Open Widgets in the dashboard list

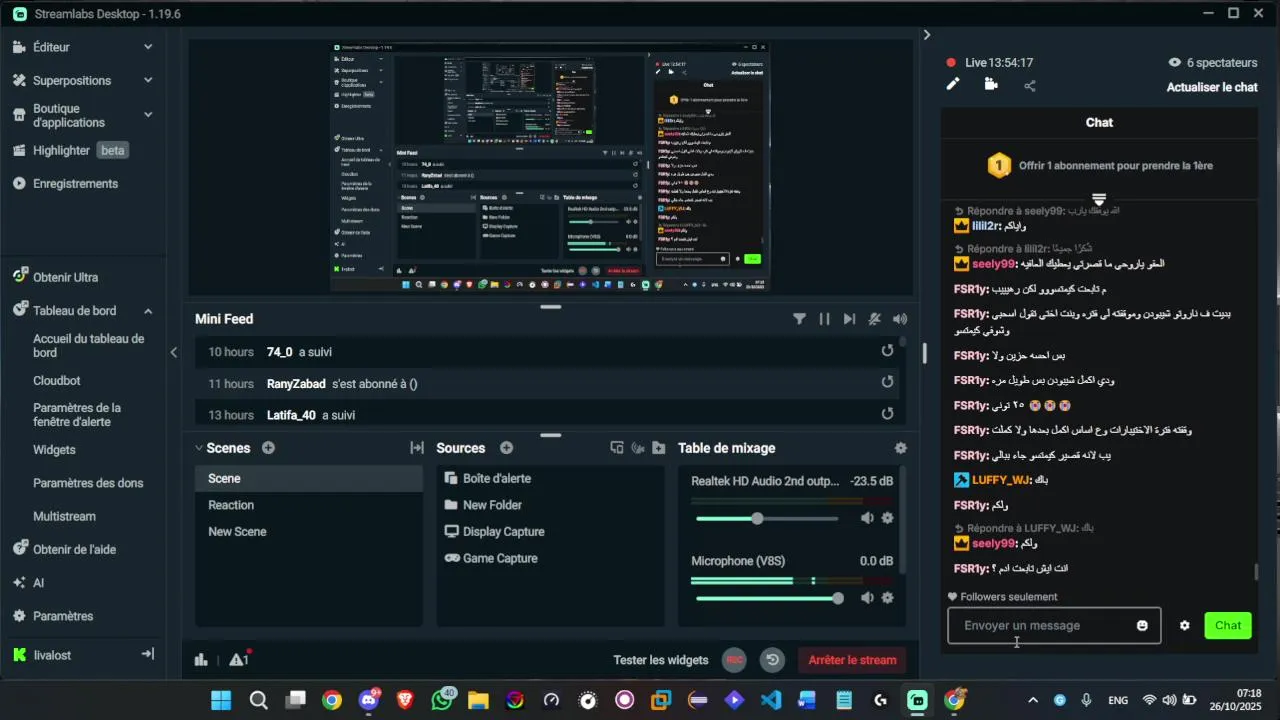click(x=54, y=450)
